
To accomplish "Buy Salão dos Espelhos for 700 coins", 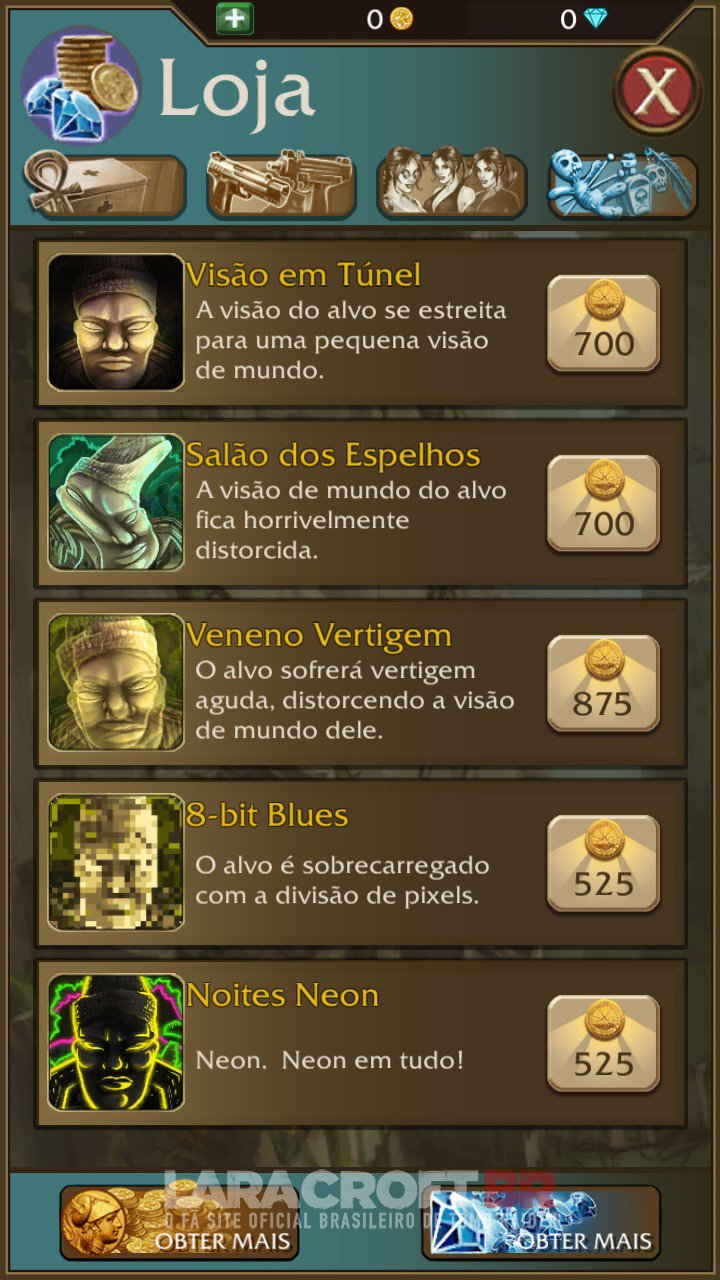I will [x=604, y=504].
